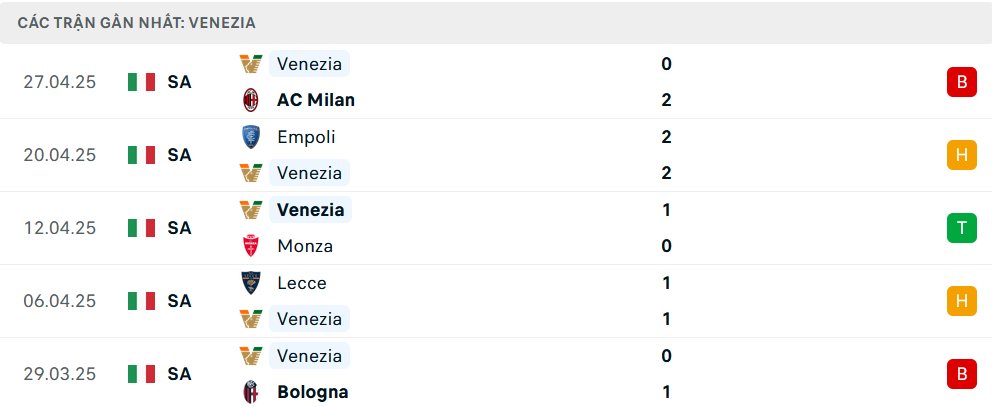The image size is (992, 407).
Task: Click Italy flag in the 20.04.25 row
Action: coord(142,155)
